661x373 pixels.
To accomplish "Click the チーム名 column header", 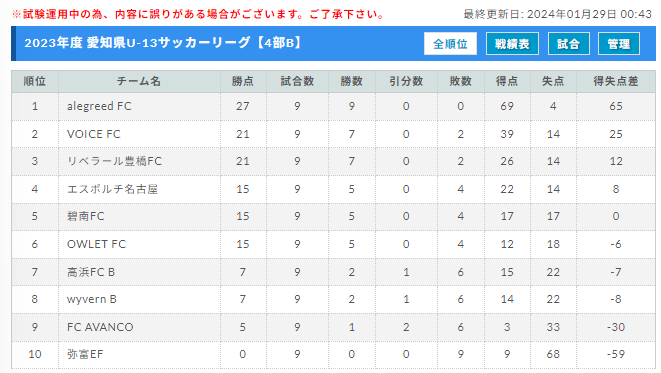I will coord(139,81).
